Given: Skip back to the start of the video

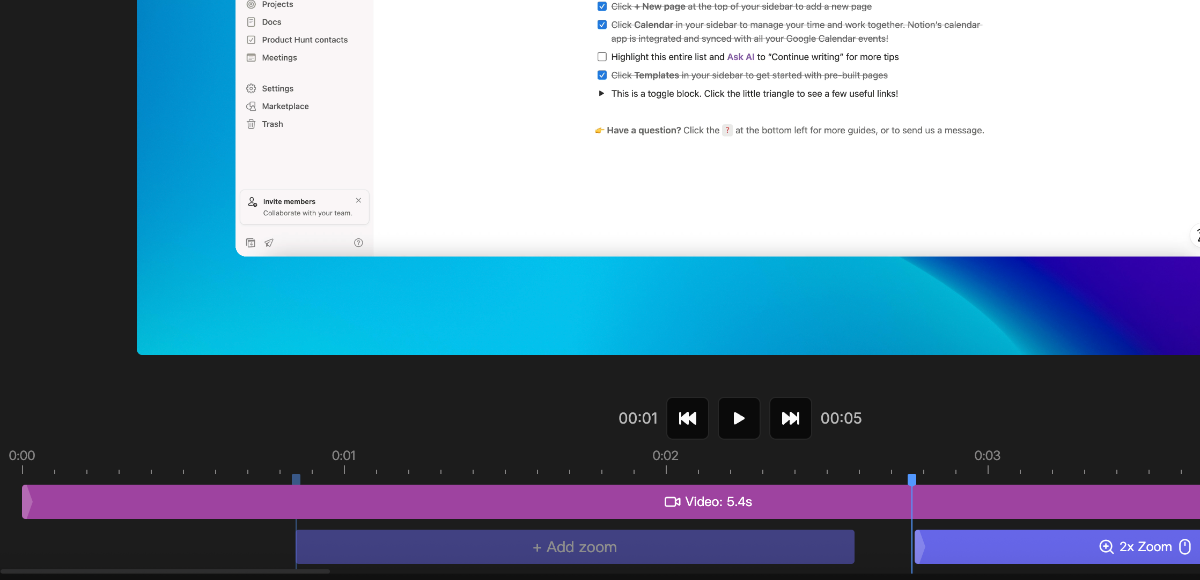Looking at the screenshot, I should pyautogui.click(x=687, y=418).
